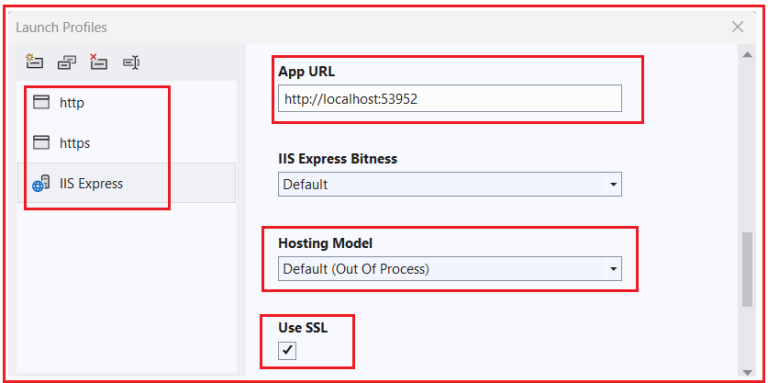Open the IIS Express Bitness dropdown
This screenshot has width=768, height=383.
click(450, 185)
